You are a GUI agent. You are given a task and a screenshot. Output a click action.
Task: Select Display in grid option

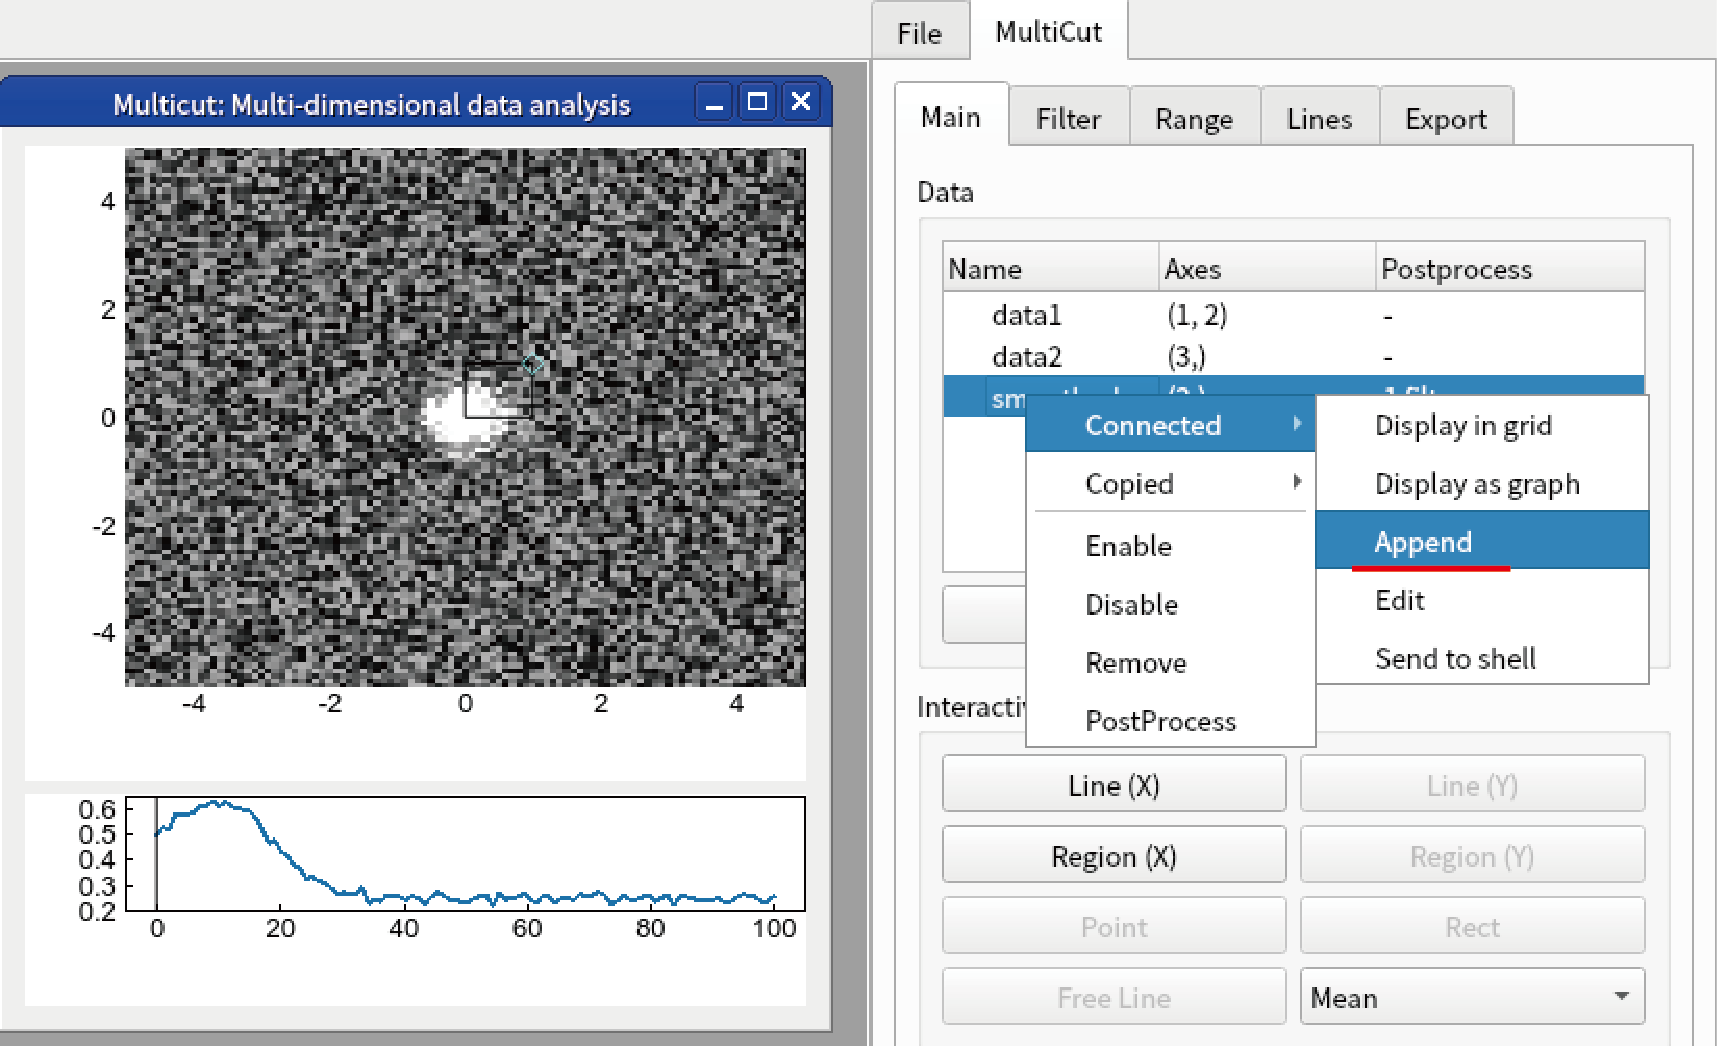click(1482, 425)
